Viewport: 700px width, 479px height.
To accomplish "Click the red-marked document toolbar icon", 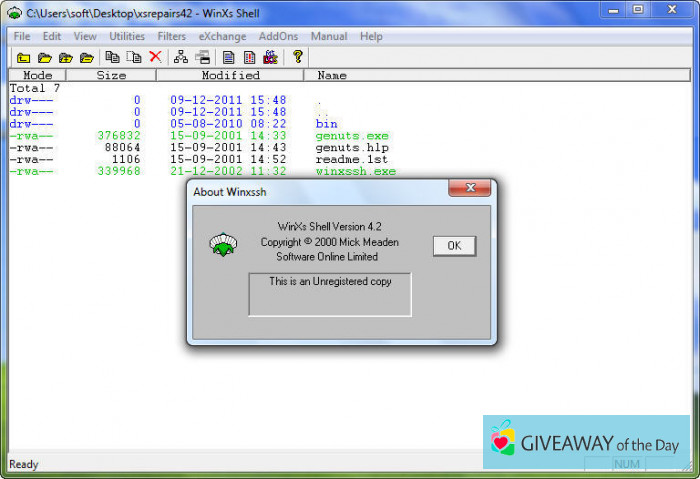I will pyautogui.click(x=249, y=57).
